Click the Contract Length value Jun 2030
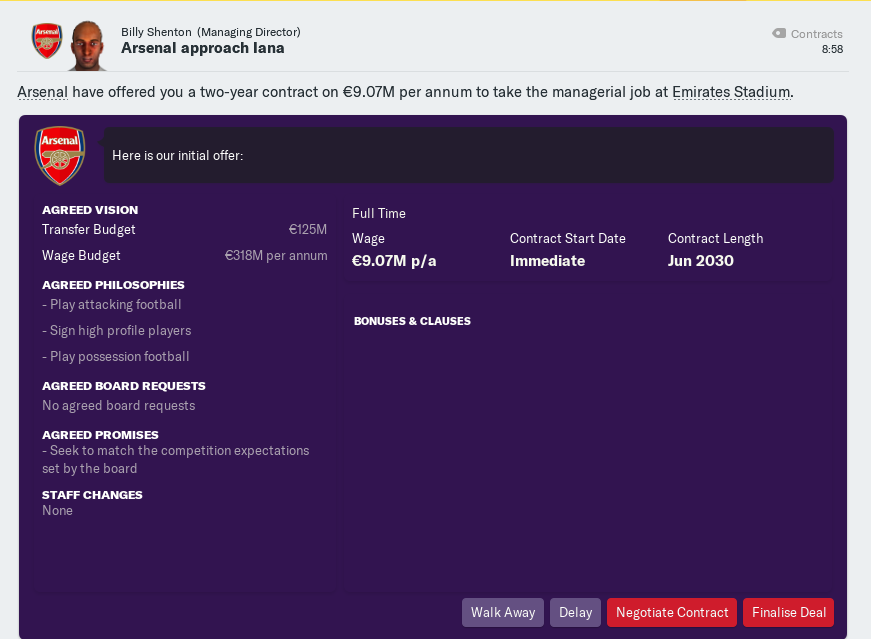 pos(700,261)
